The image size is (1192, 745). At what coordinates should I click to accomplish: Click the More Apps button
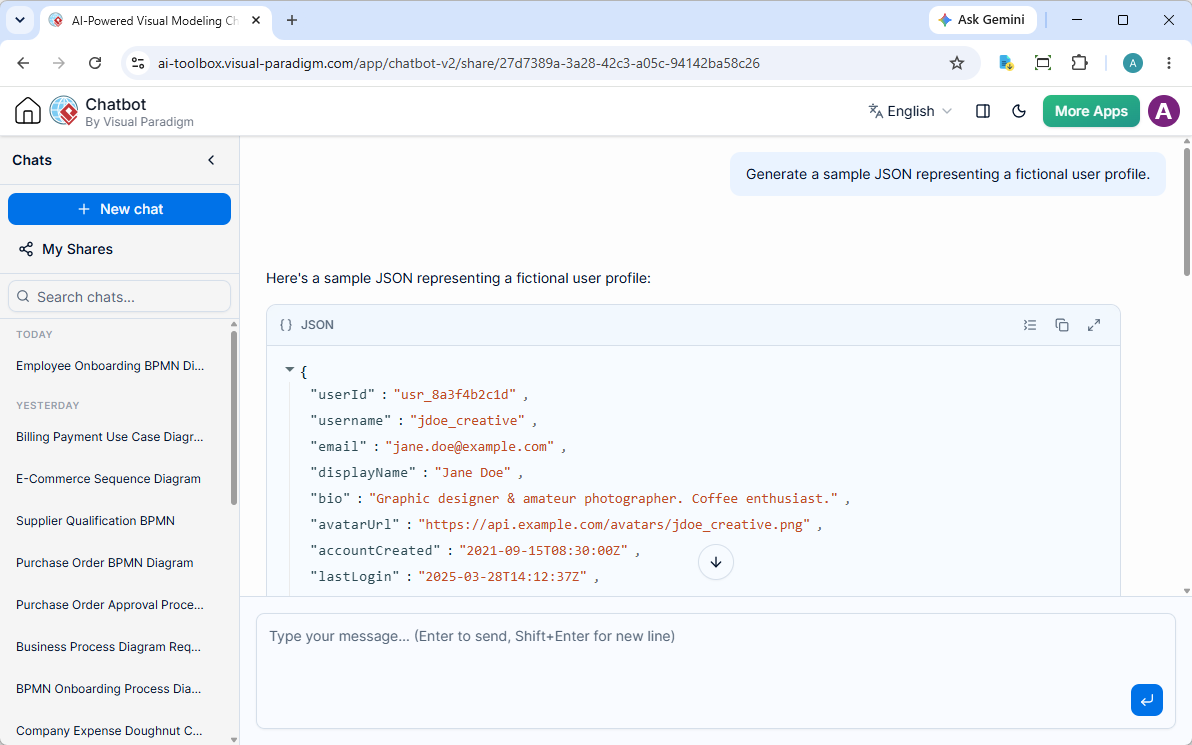click(1091, 111)
